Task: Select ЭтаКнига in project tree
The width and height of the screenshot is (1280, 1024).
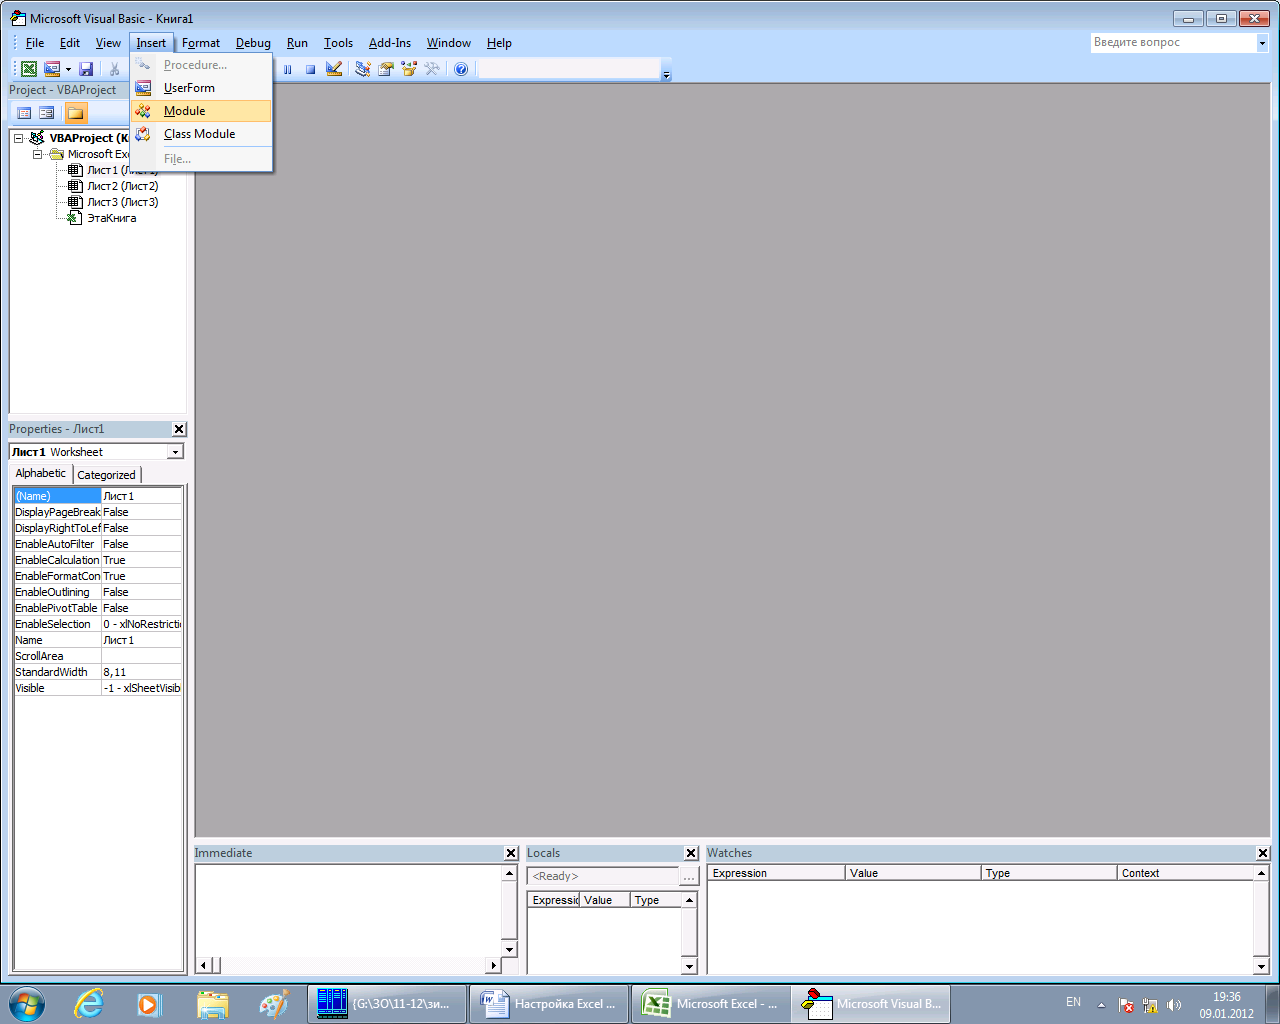Action: click(111, 218)
